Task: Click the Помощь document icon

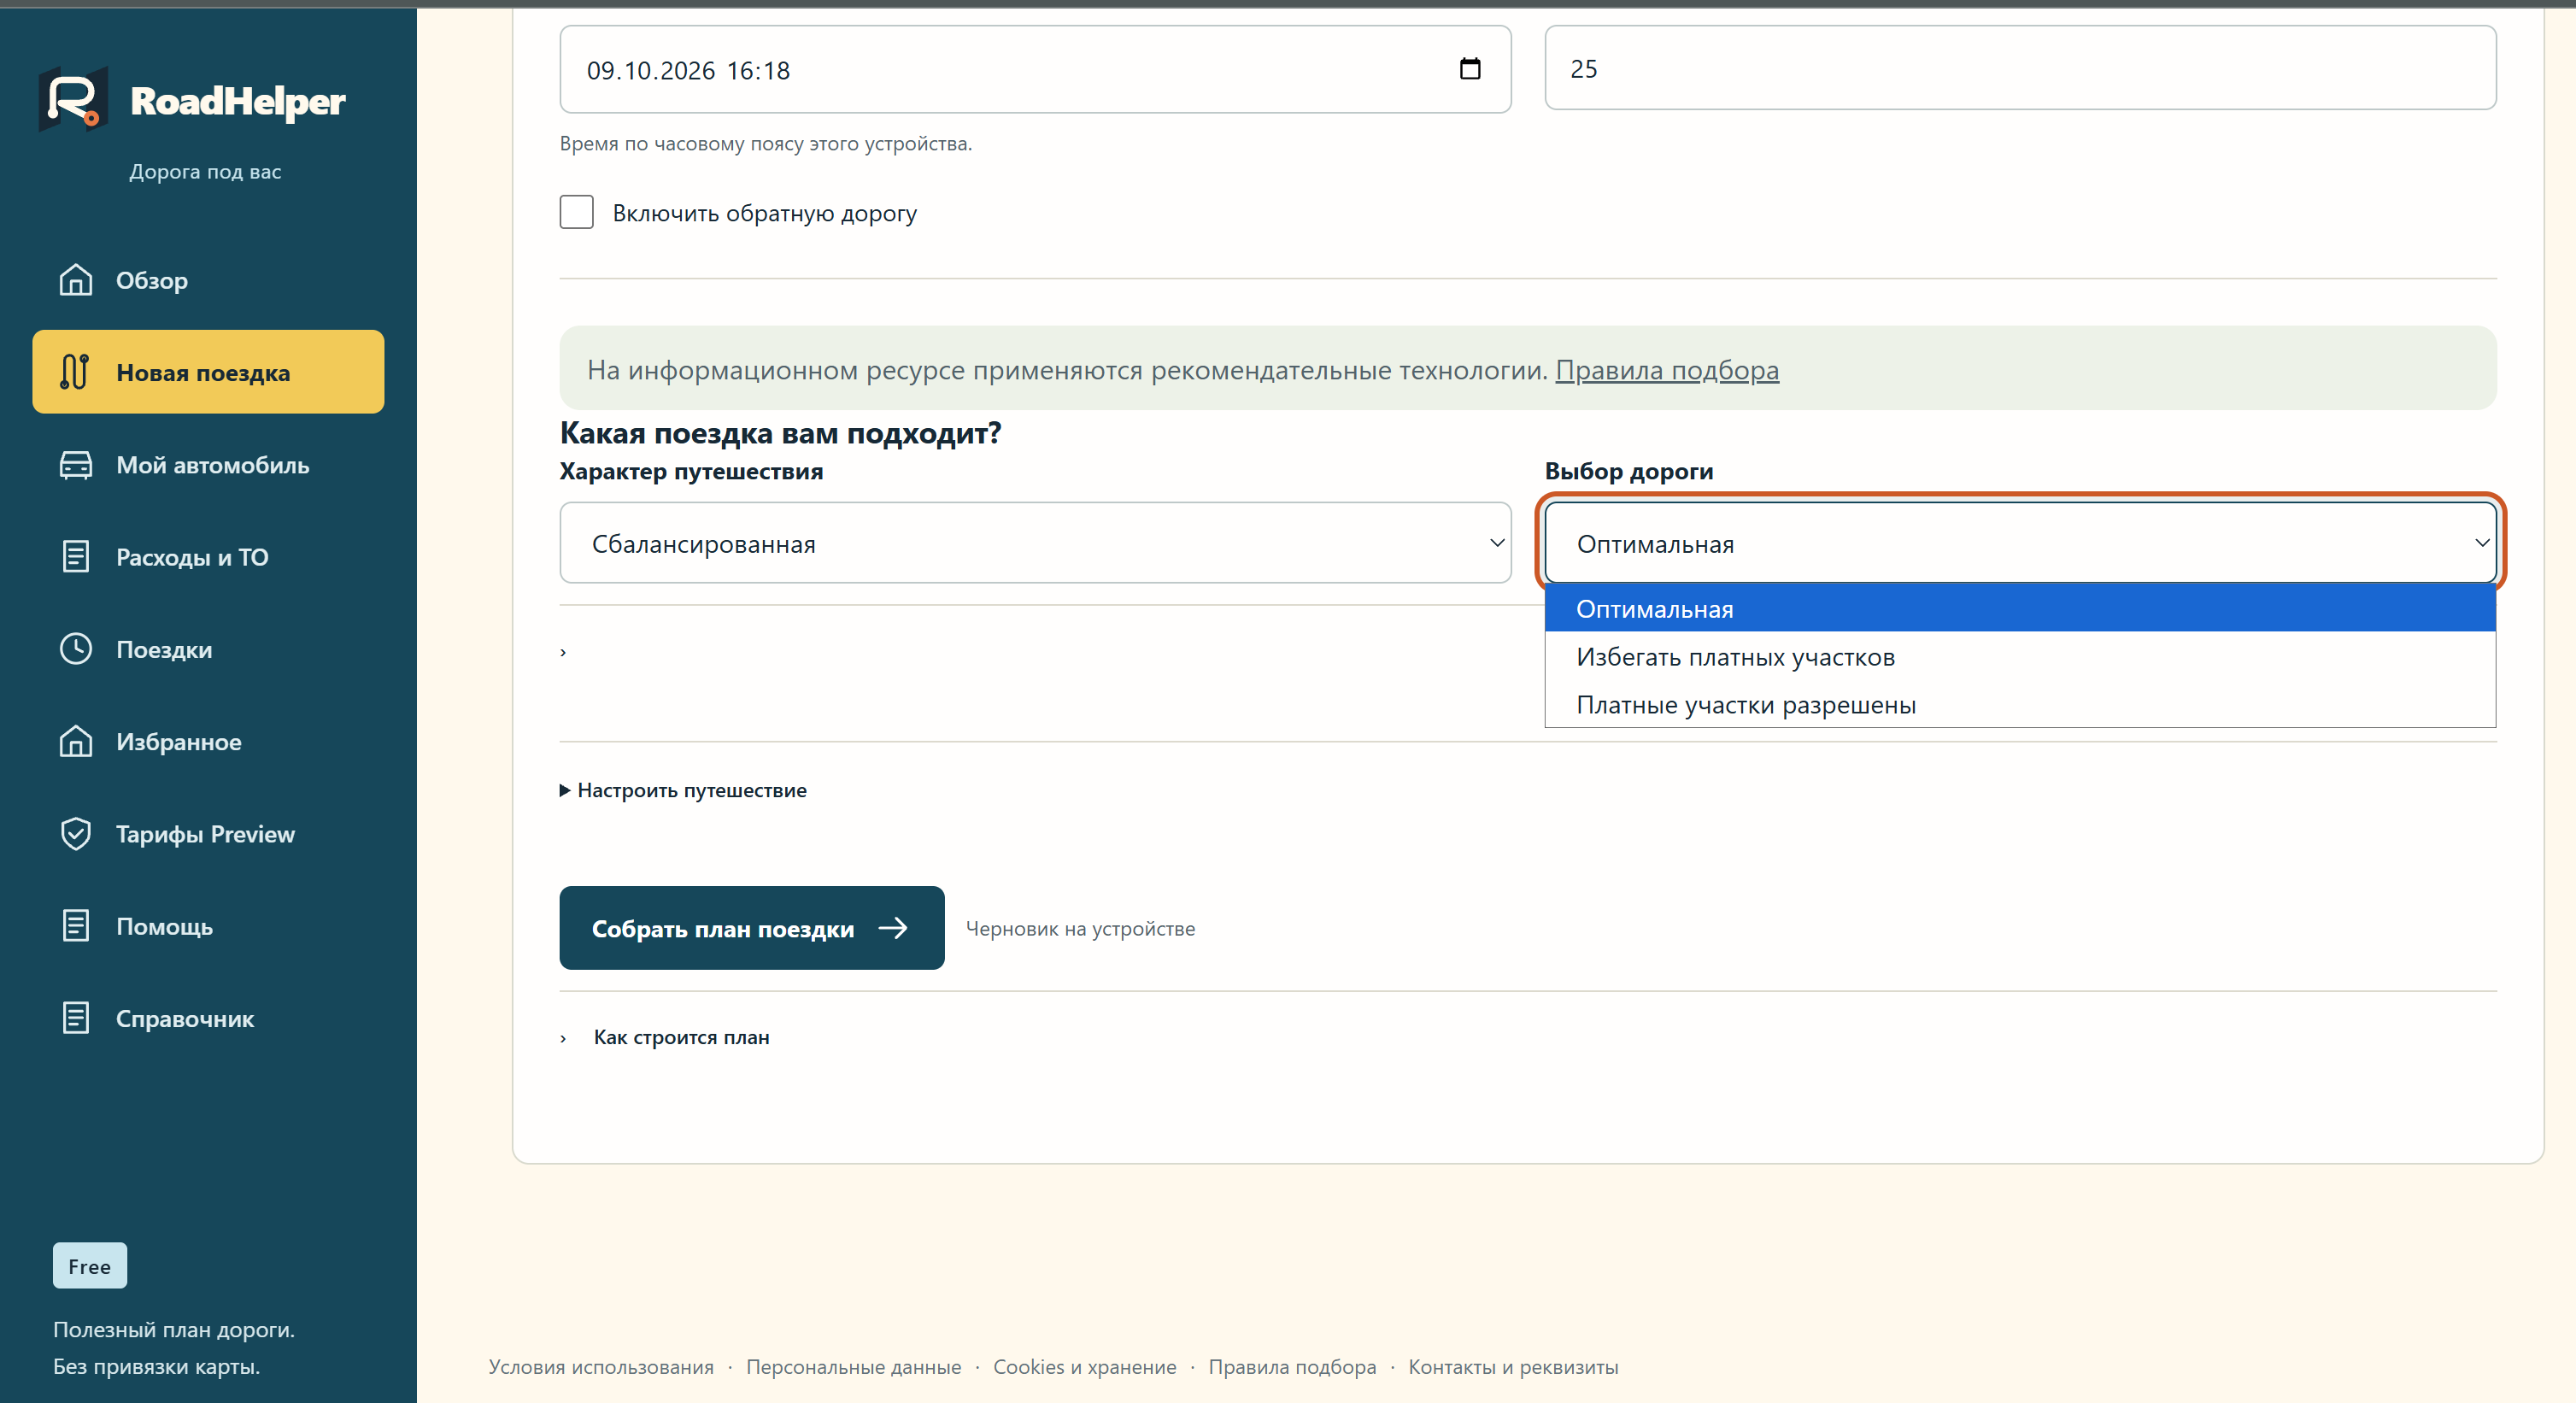Action: tap(76, 926)
